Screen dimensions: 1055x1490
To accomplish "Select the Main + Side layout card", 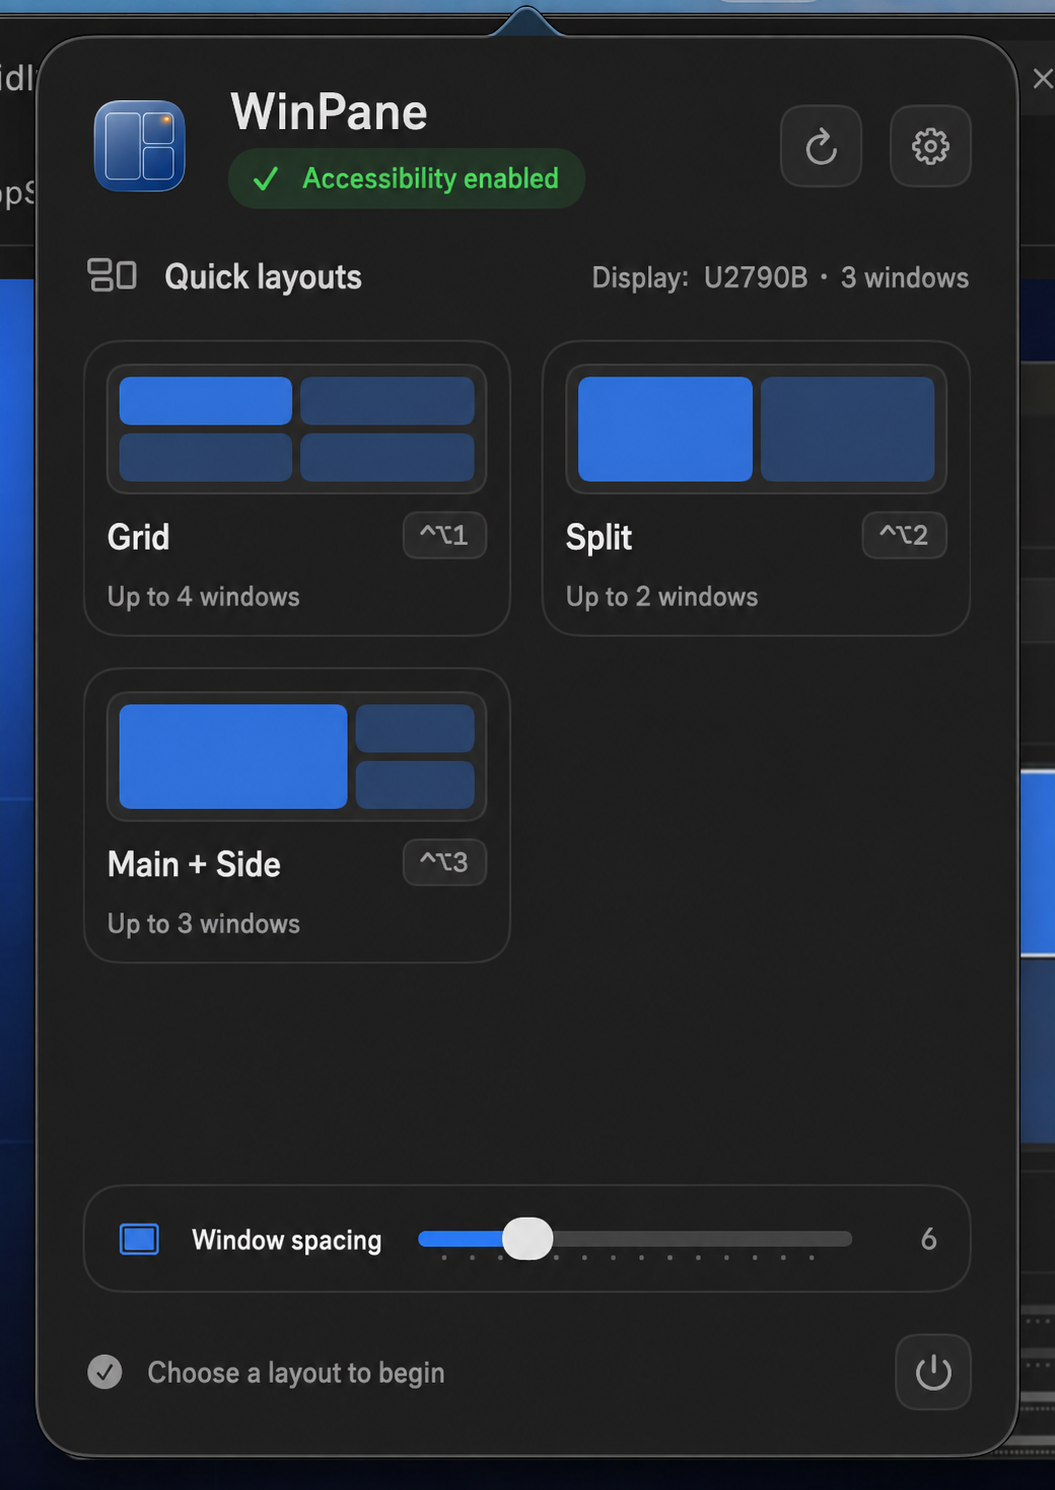I will click(x=297, y=815).
